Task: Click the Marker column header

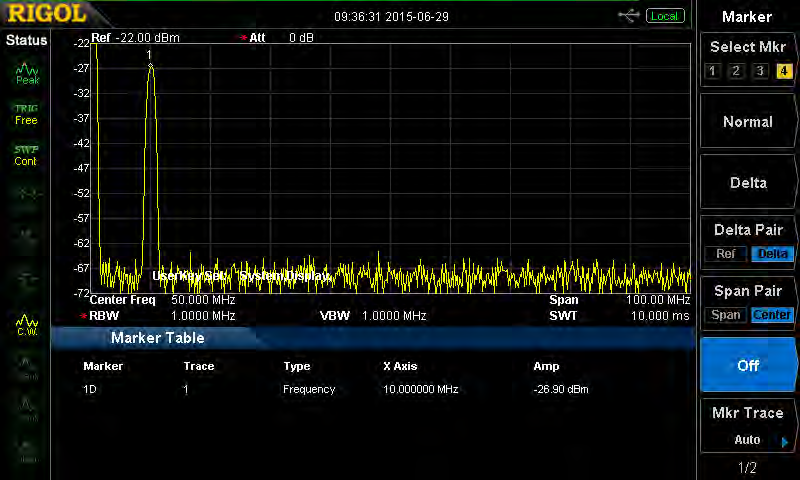Action: 103,366
